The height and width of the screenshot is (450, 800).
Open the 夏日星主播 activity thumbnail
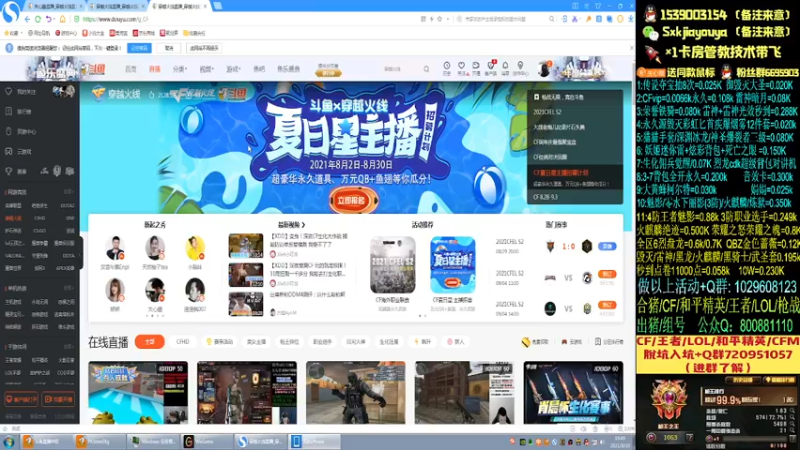[453, 265]
